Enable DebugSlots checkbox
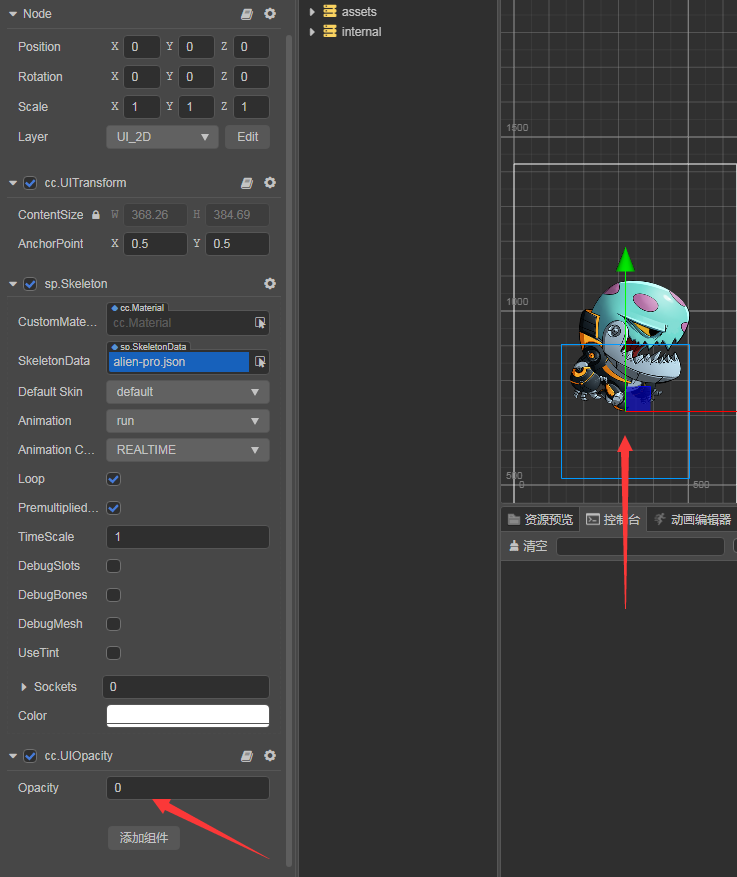The height and width of the screenshot is (877, 737). pyautogui.click(x=114, y=566)
